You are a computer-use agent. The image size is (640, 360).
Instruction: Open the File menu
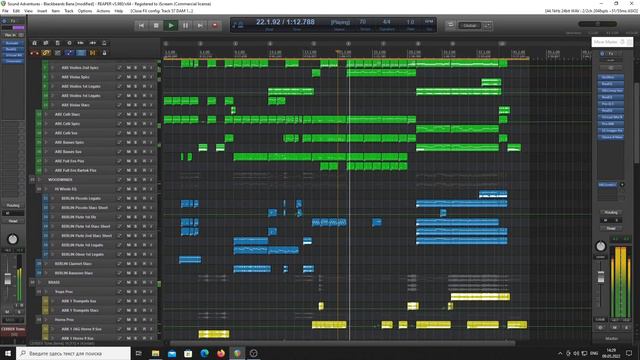click(x=5, y=11)
